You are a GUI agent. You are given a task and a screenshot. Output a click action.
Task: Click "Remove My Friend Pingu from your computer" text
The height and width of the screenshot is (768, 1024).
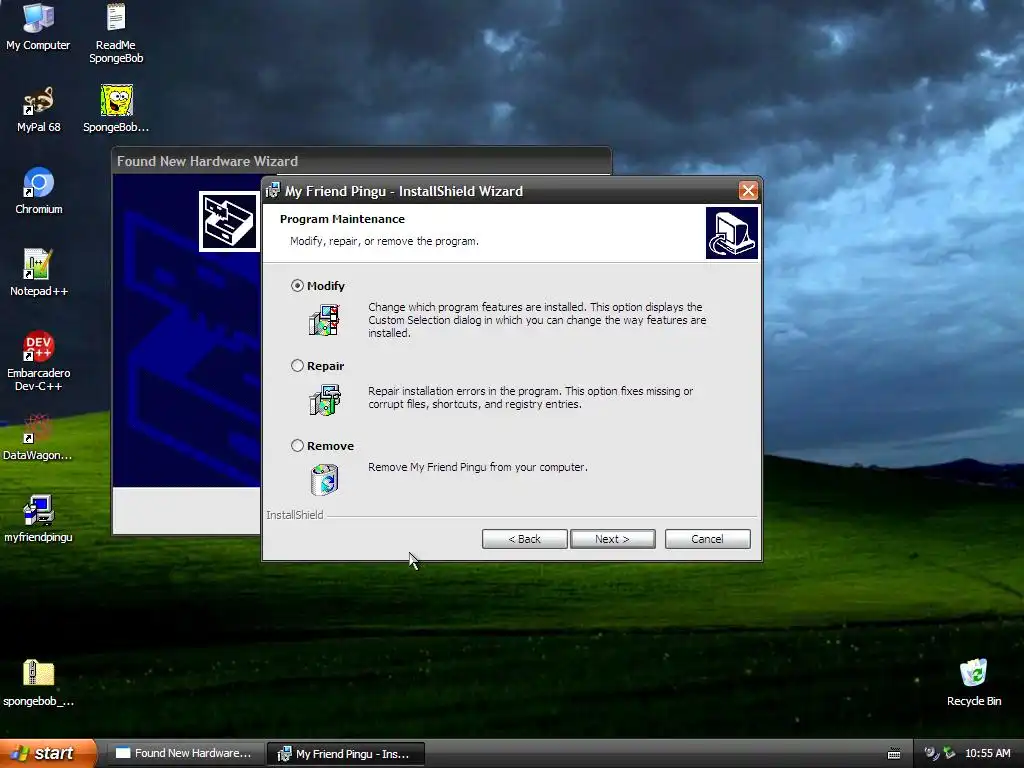478,467
